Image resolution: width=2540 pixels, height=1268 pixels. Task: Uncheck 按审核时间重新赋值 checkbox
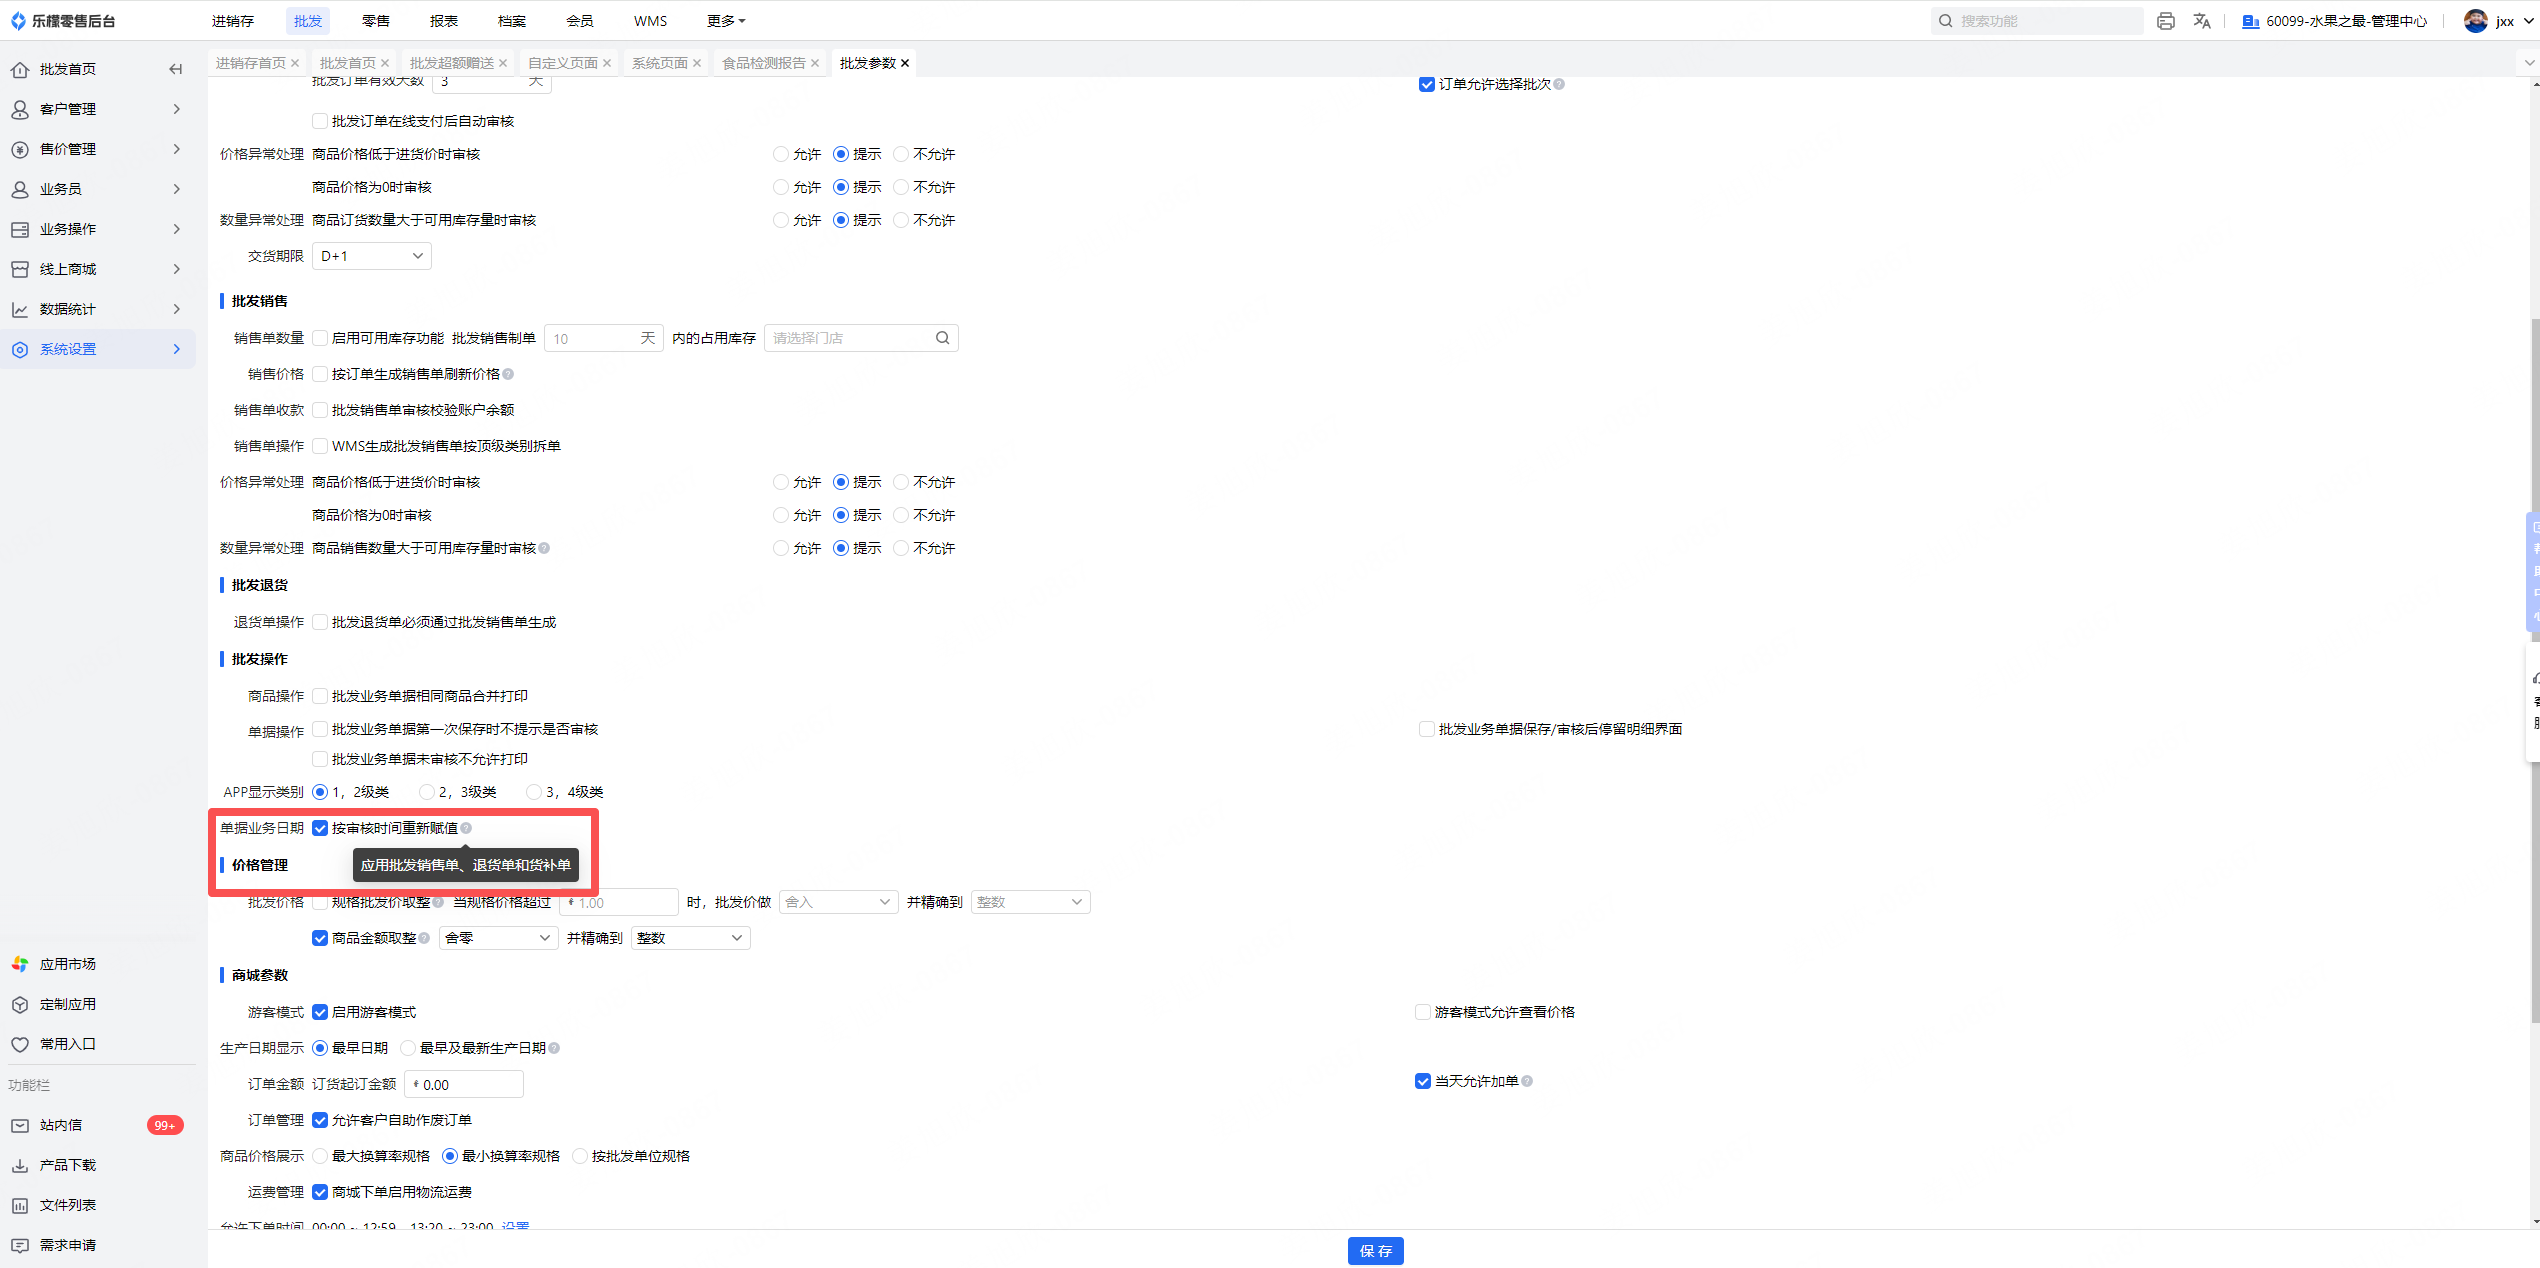(320, 828)
